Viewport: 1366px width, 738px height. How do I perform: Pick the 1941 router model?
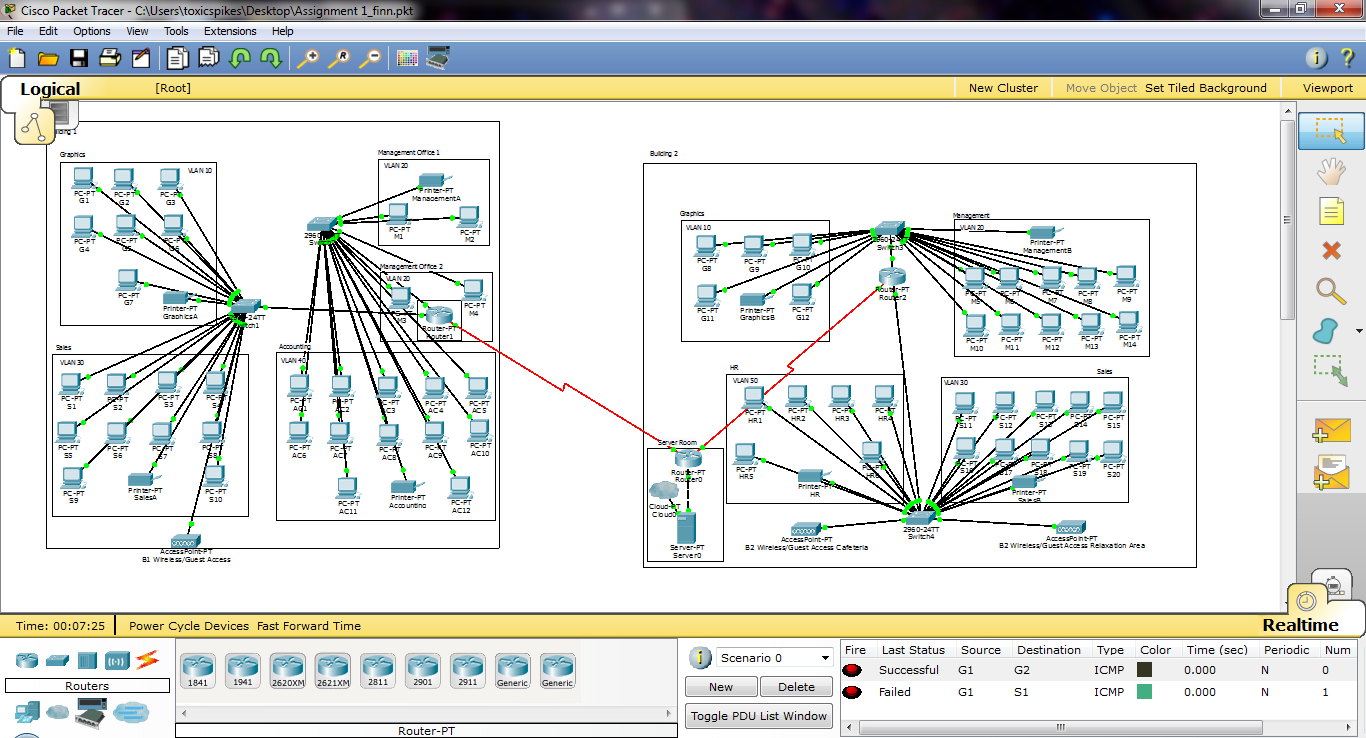243,671
